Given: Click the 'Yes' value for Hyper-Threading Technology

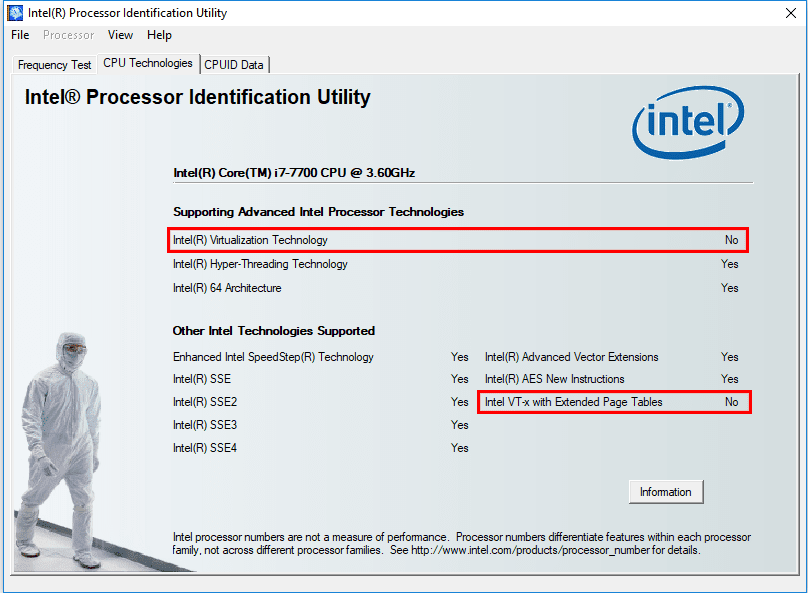Looking at the screenshot, I should 729,264.
